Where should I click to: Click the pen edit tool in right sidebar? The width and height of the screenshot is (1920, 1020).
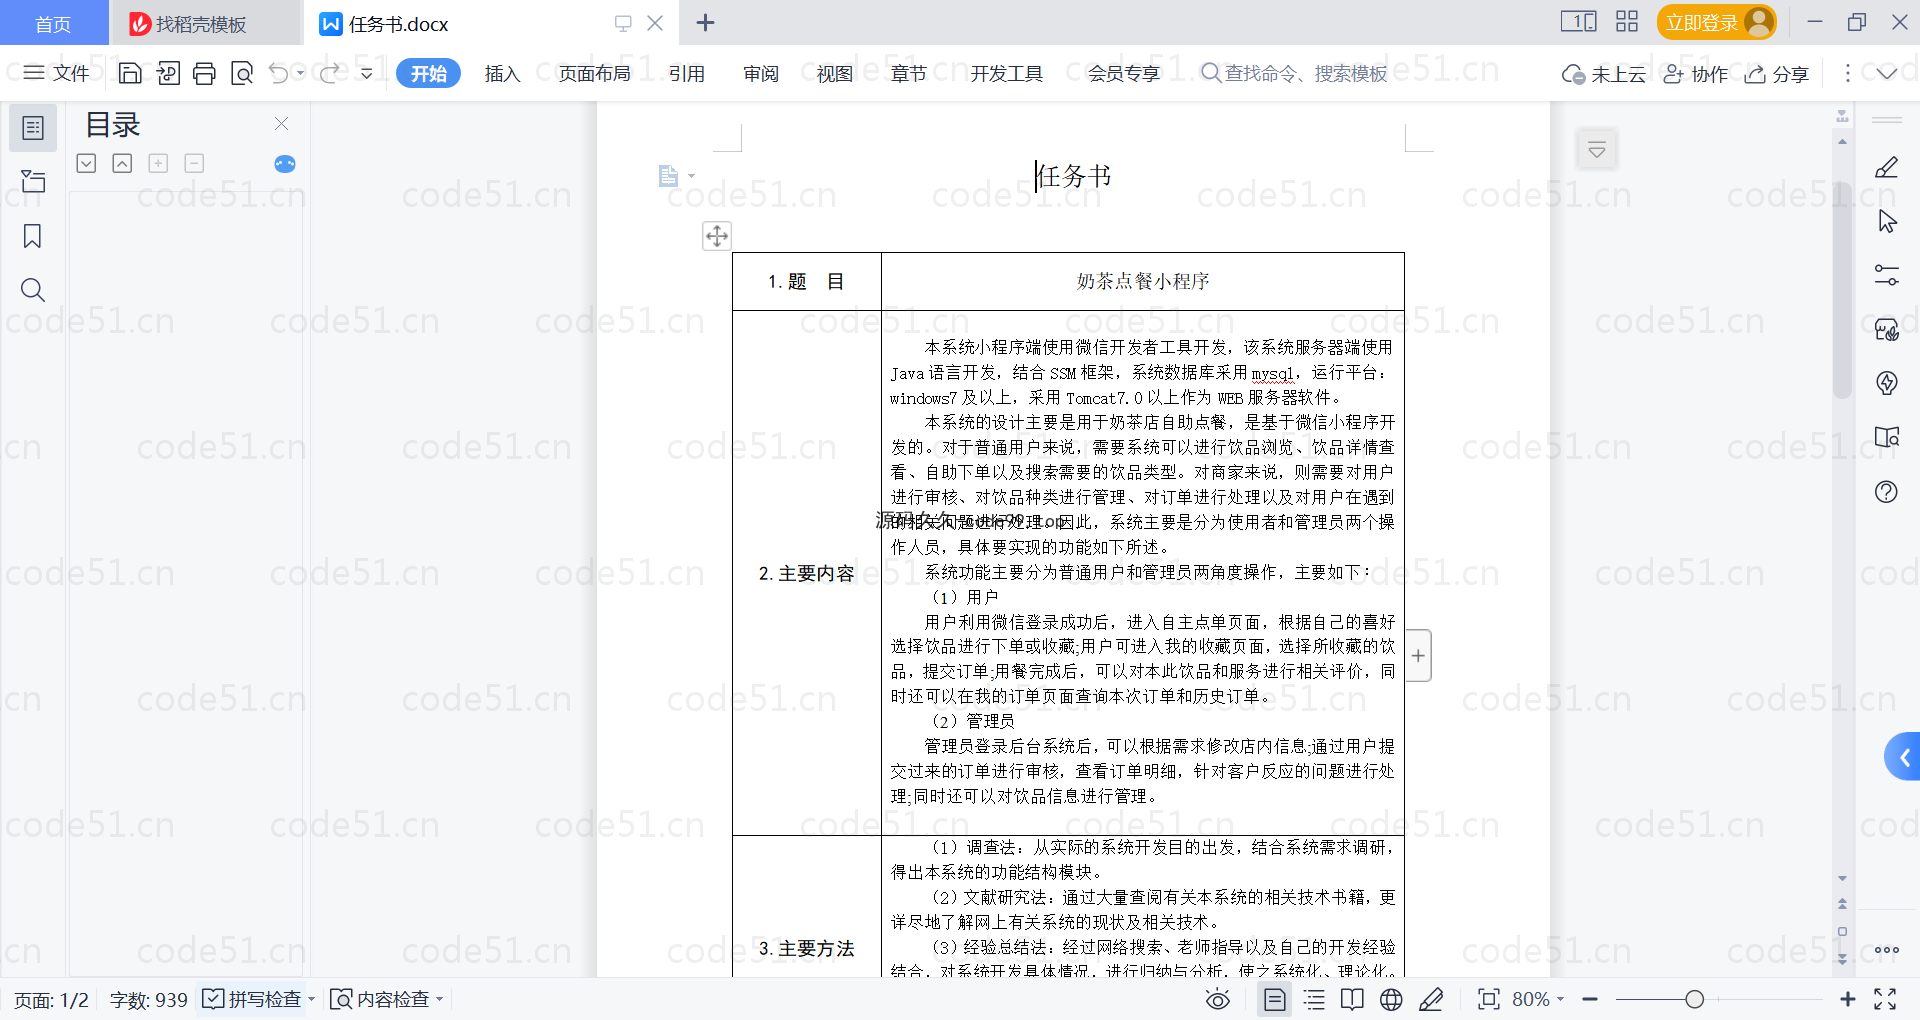pos(1887,167)
